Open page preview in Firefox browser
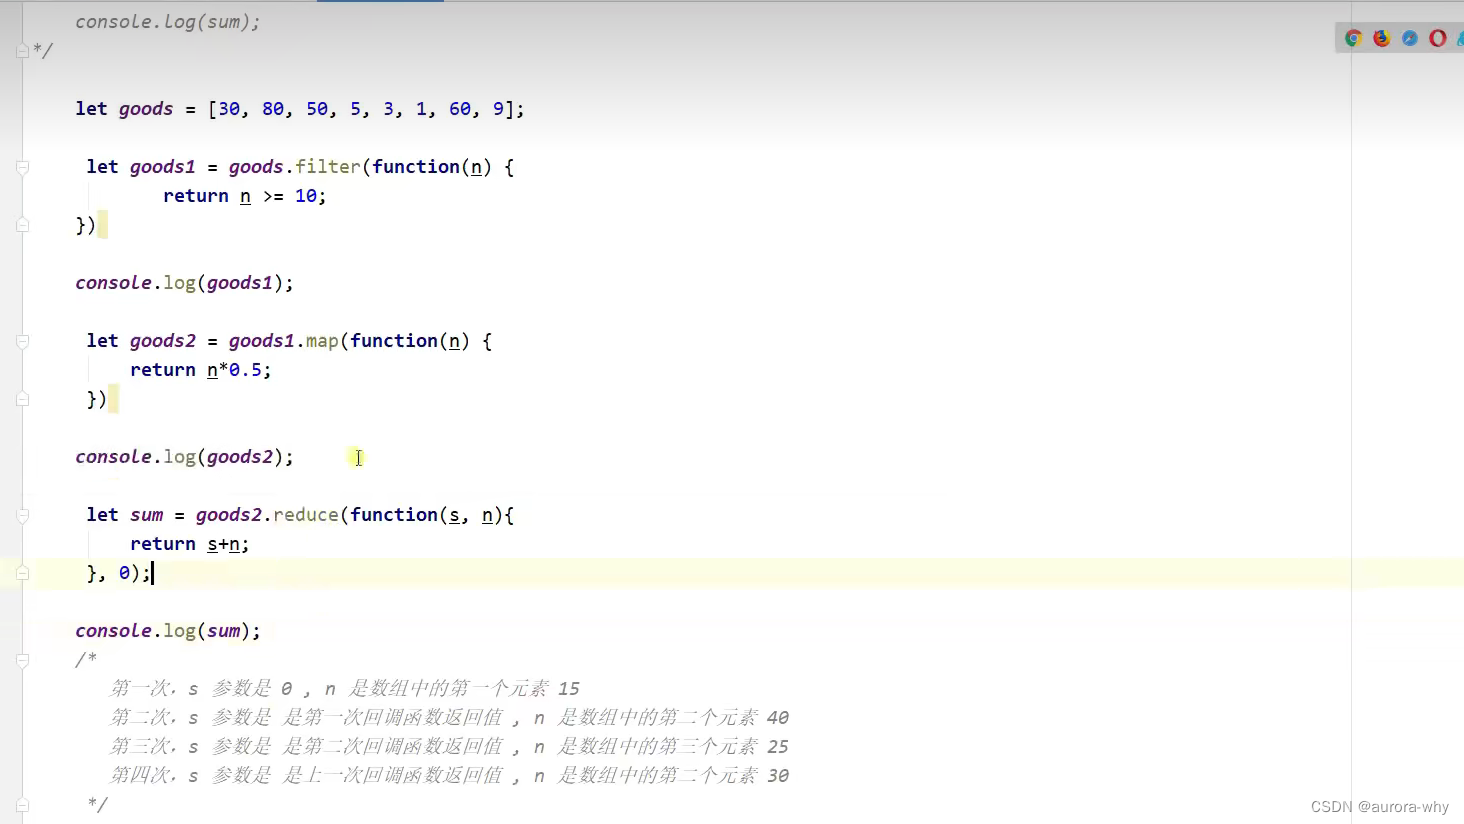Screen dimensions: 1464x824 (1381, 38)
